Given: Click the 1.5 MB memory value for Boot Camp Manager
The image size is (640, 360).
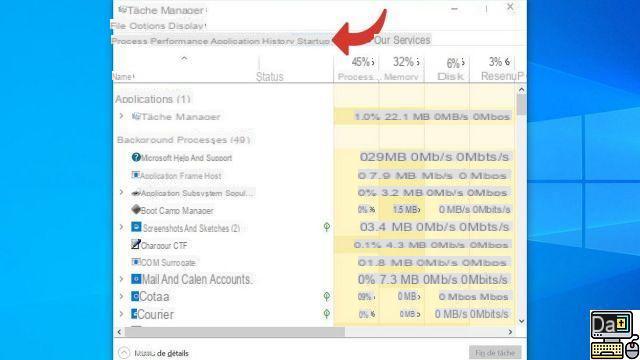Looking at the screenshot, I should point(406,209).
